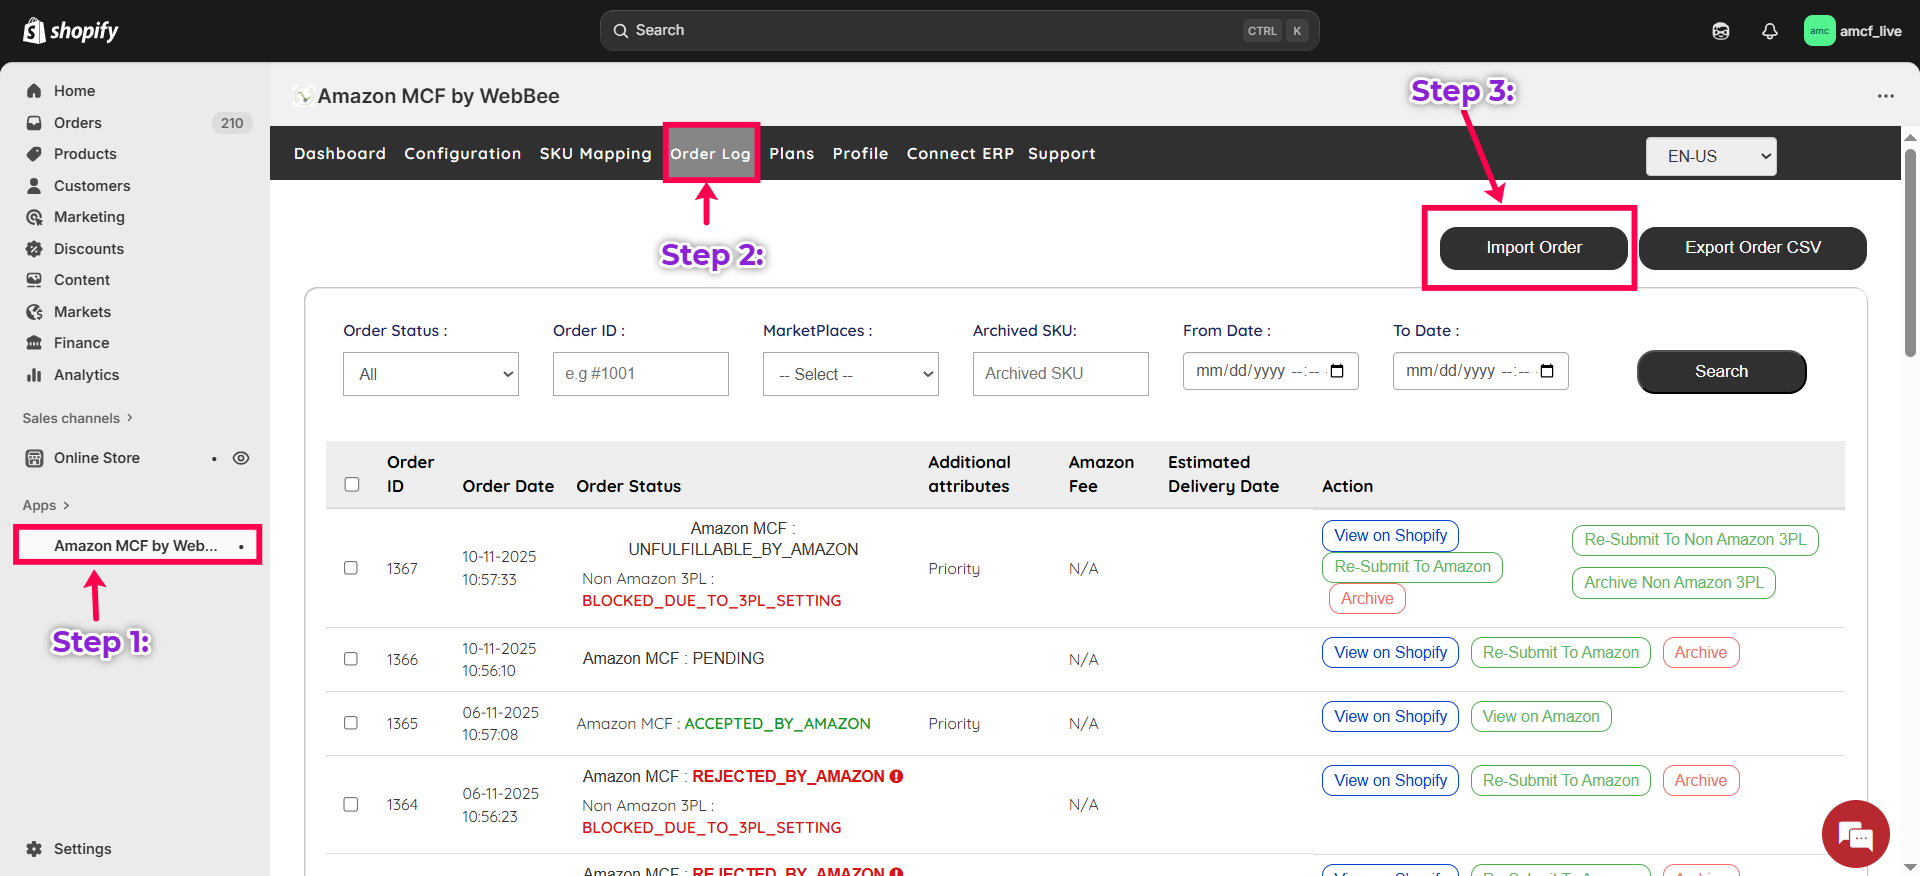Tick the select-all orders checkbox
This screenshot has width=1920, height=876.
(x=352, y=484)
